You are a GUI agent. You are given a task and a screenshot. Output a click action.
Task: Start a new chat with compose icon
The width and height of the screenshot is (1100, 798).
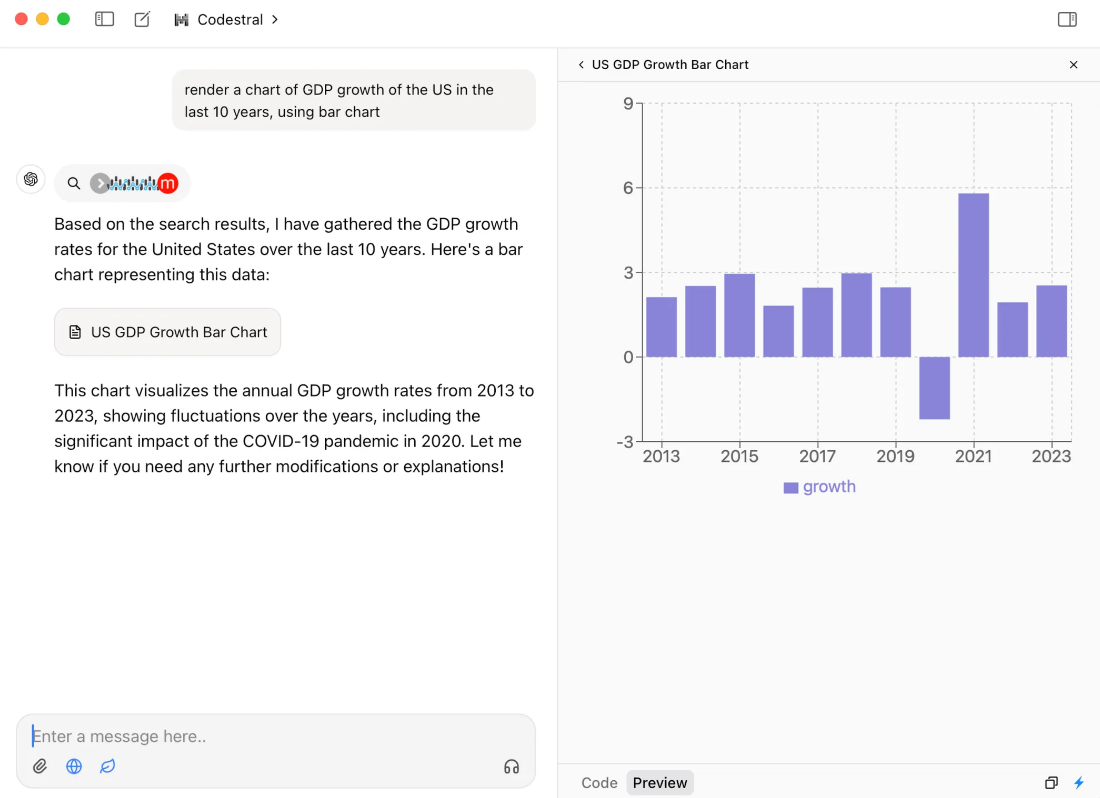[x=142, y=19]
